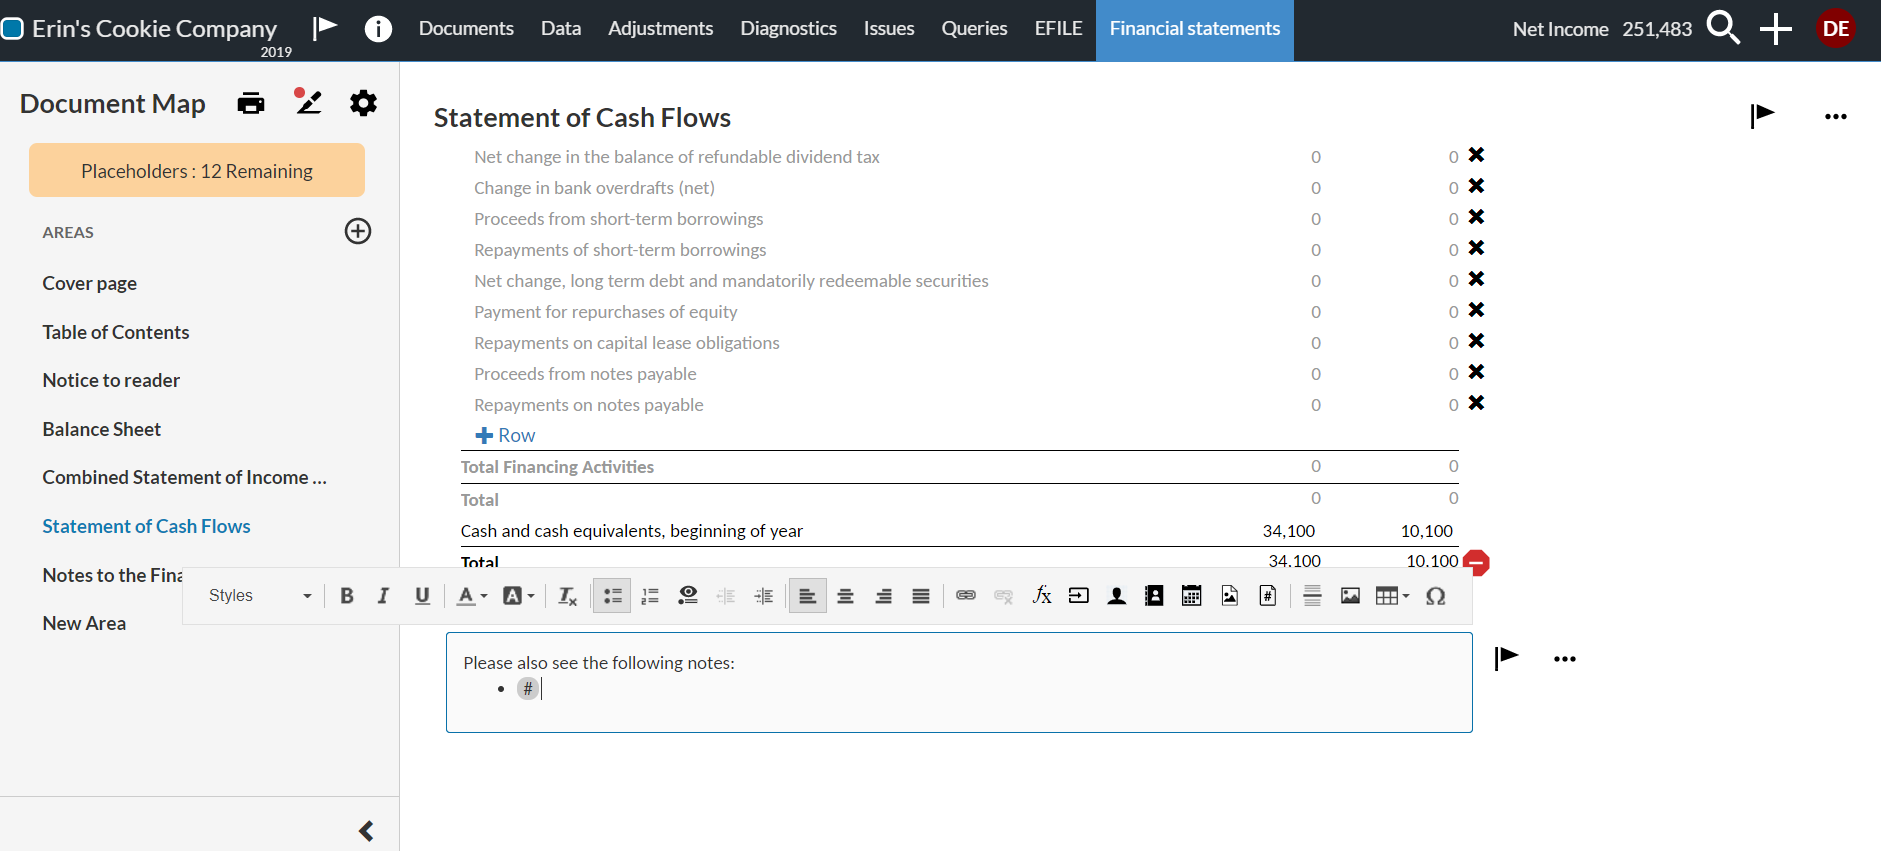Open the Styles dropdown
This screenshot has width=1881, height=851.
[x=259, y=596]
